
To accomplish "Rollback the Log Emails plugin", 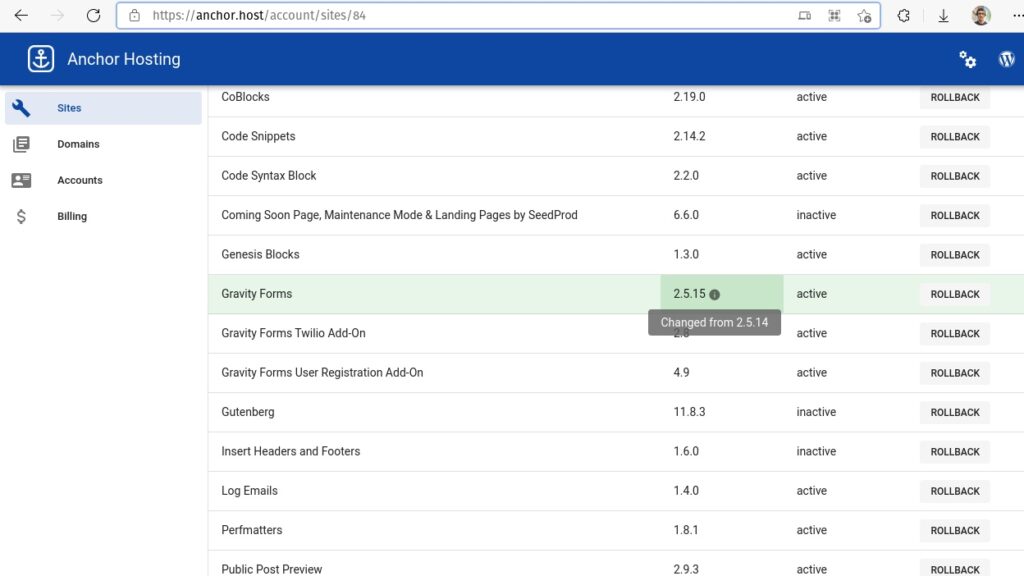I will [x=955, y=491].
